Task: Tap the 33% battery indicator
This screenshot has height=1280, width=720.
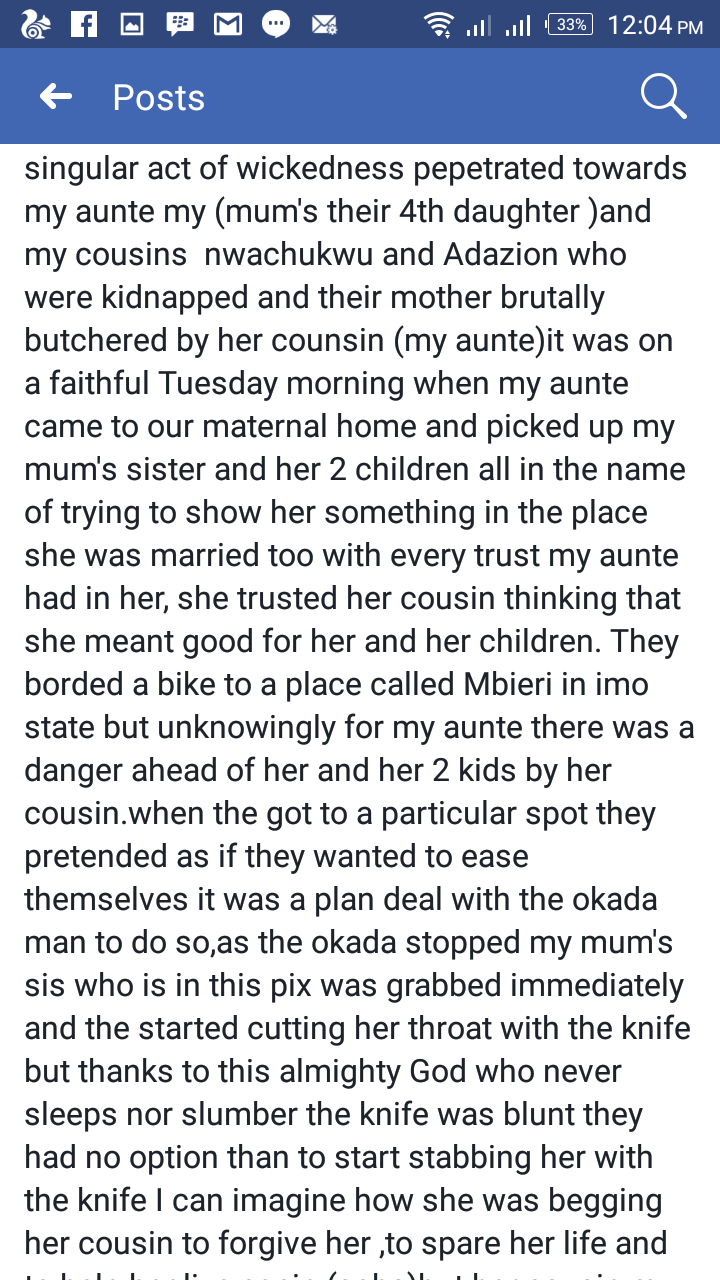Action: pos(570,25)
